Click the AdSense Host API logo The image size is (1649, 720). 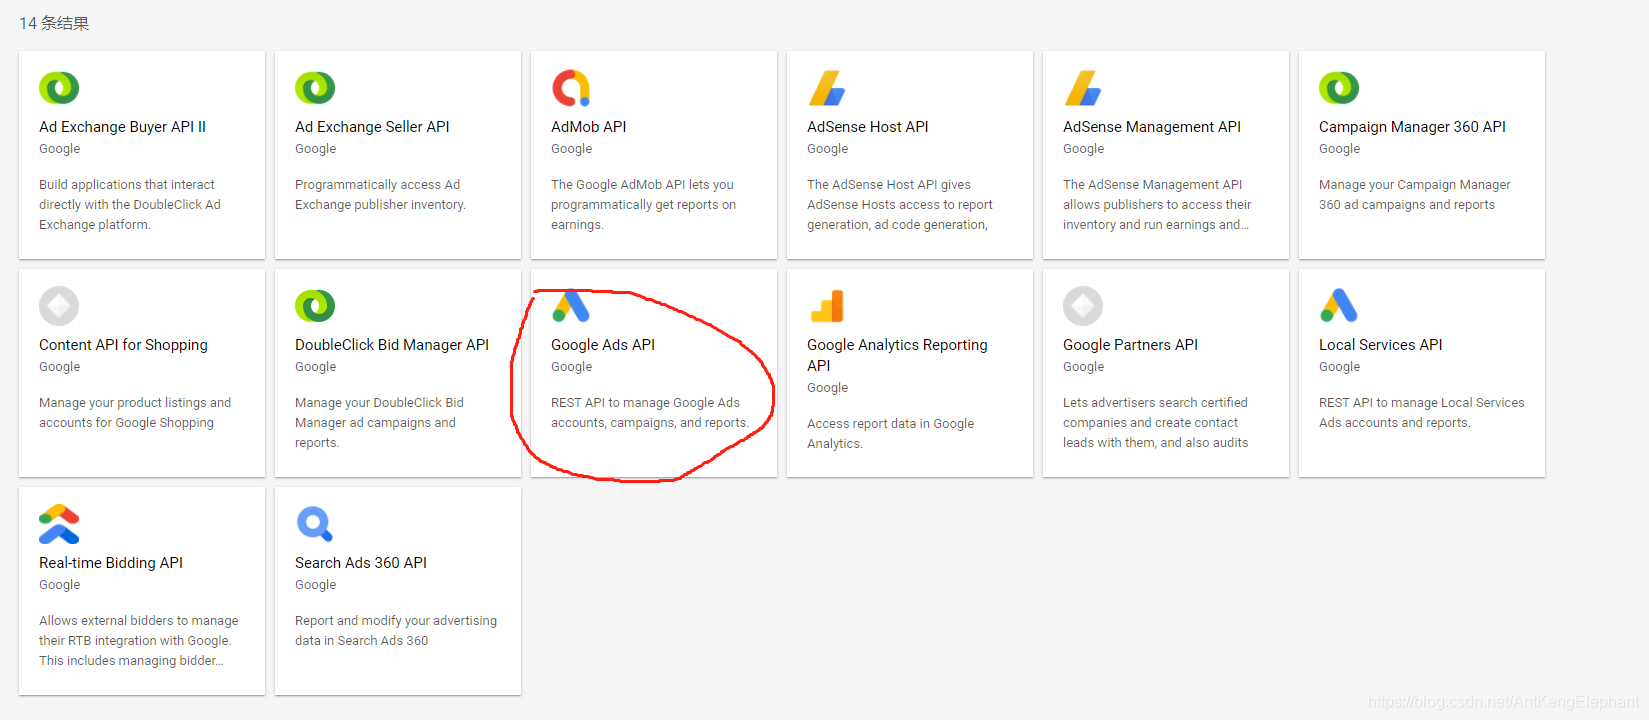tap(827, 88)
